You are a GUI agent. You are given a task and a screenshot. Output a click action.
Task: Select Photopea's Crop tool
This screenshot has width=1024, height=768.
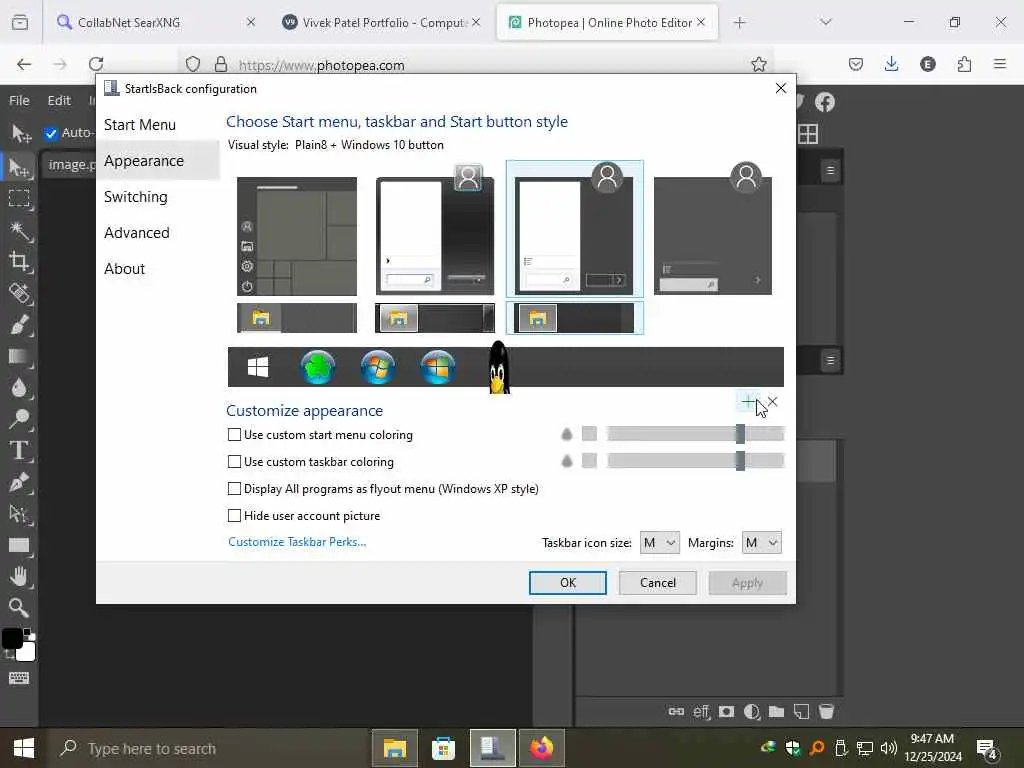coord(19,261)
